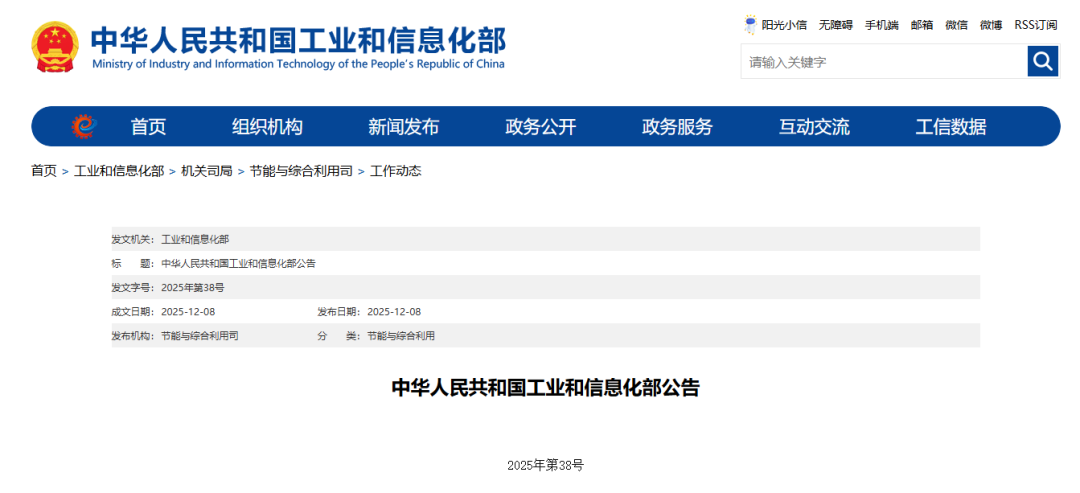Click the 请输入关键字 search field

pyautogui.click(x=883, y=62)
